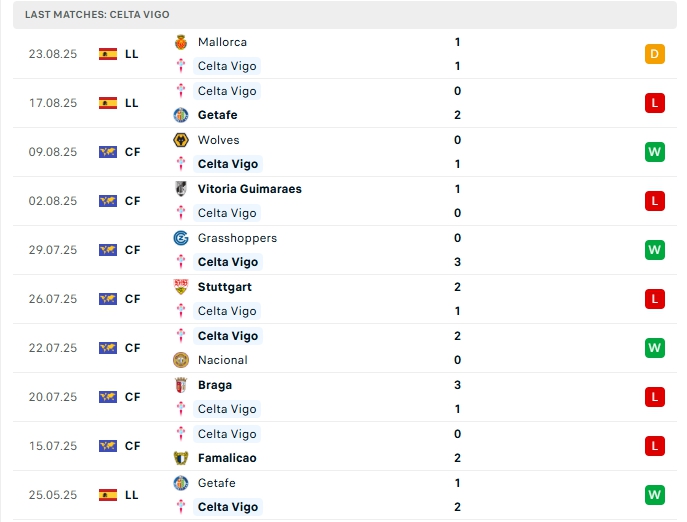Click the world flag icon for 09.08.25 match
The image size is (687, 522).
[x=108, y=152]
